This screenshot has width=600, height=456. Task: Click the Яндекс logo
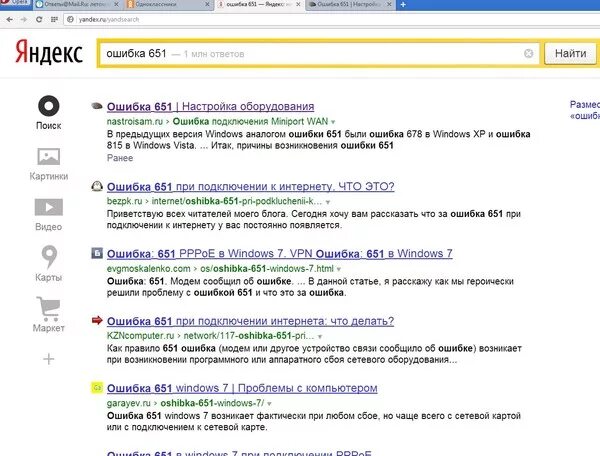(49, 53)
